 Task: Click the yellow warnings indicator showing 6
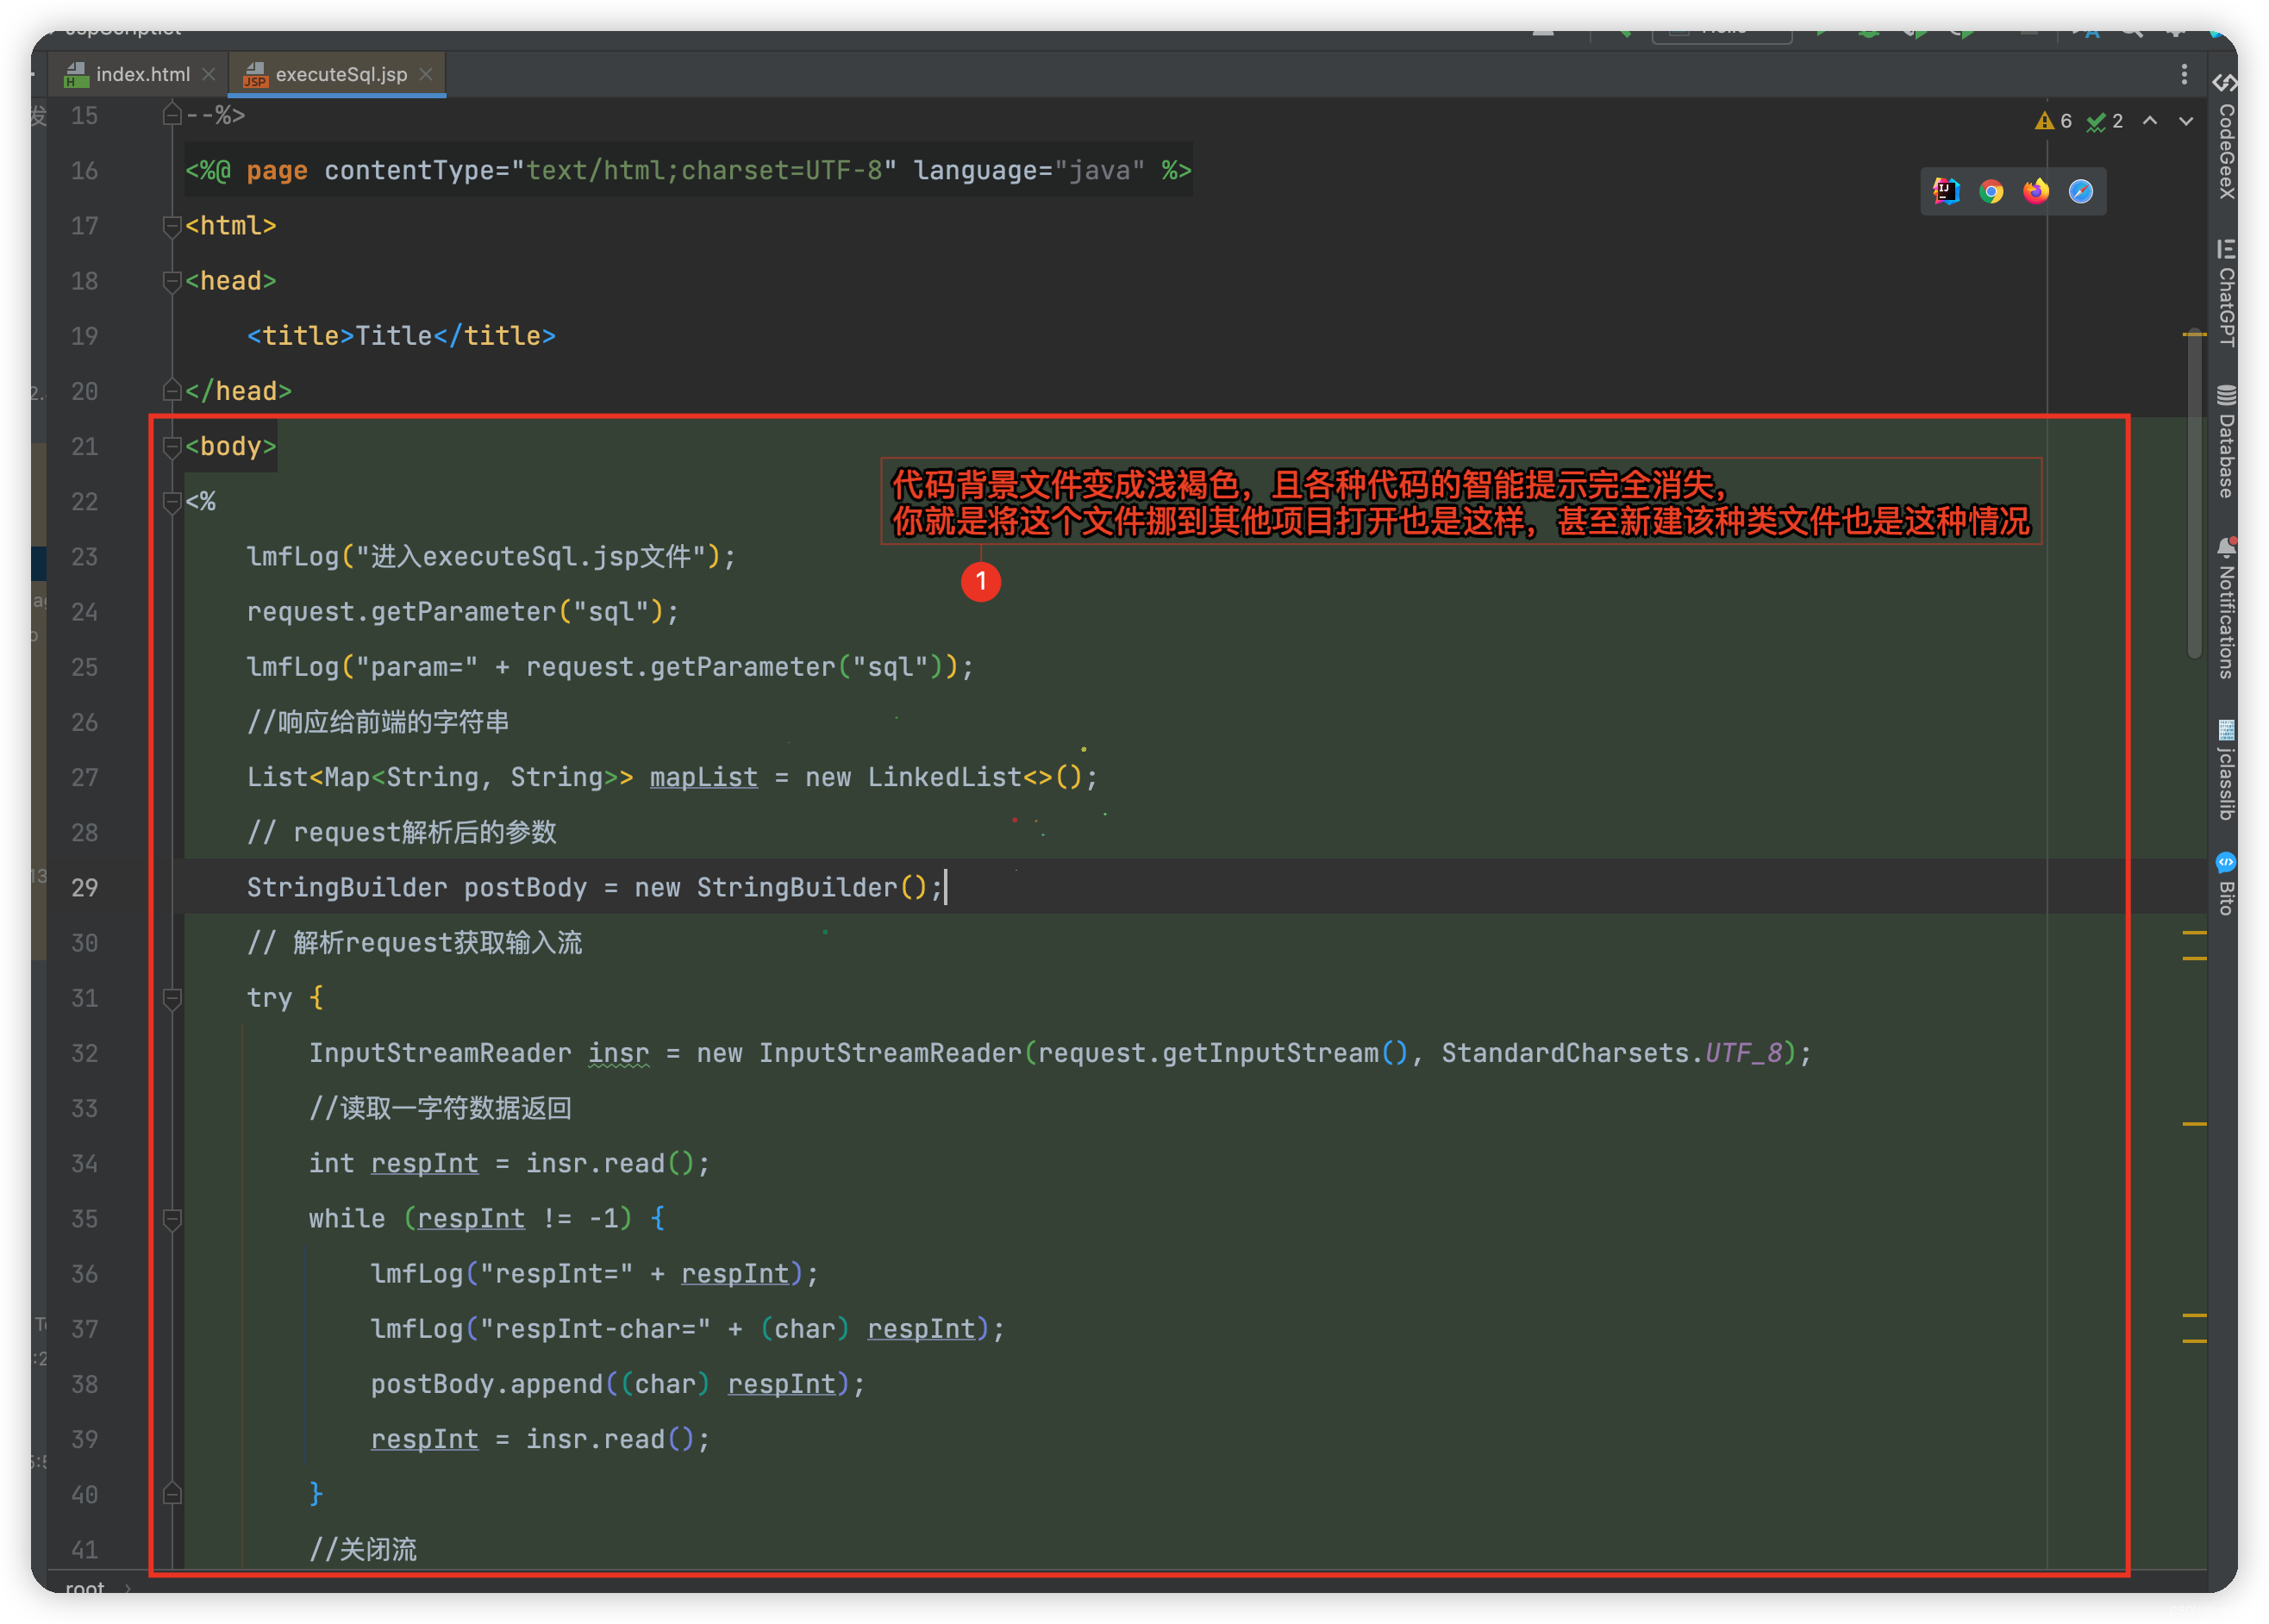tap(2053, 121)
